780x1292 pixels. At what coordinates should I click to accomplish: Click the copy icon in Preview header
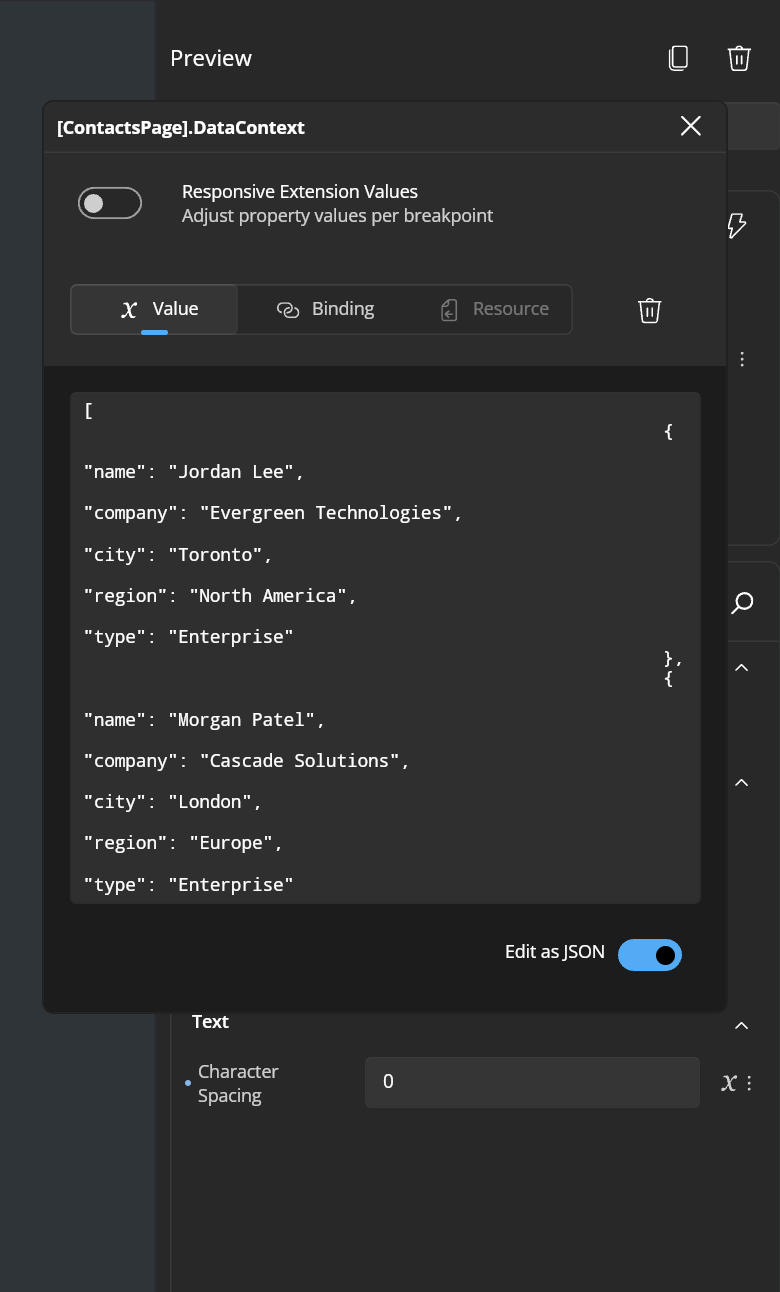[678, 58]
